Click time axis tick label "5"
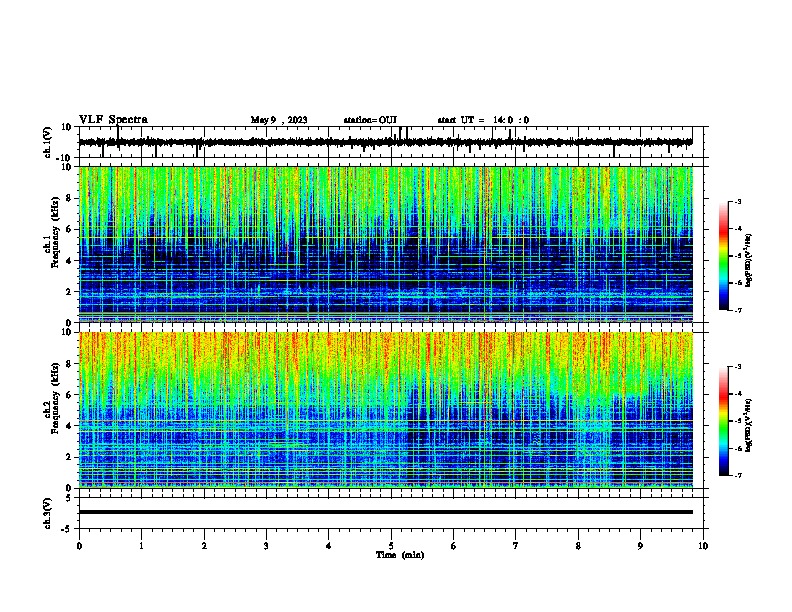This screenshot has height=612, width=792. 391,546
